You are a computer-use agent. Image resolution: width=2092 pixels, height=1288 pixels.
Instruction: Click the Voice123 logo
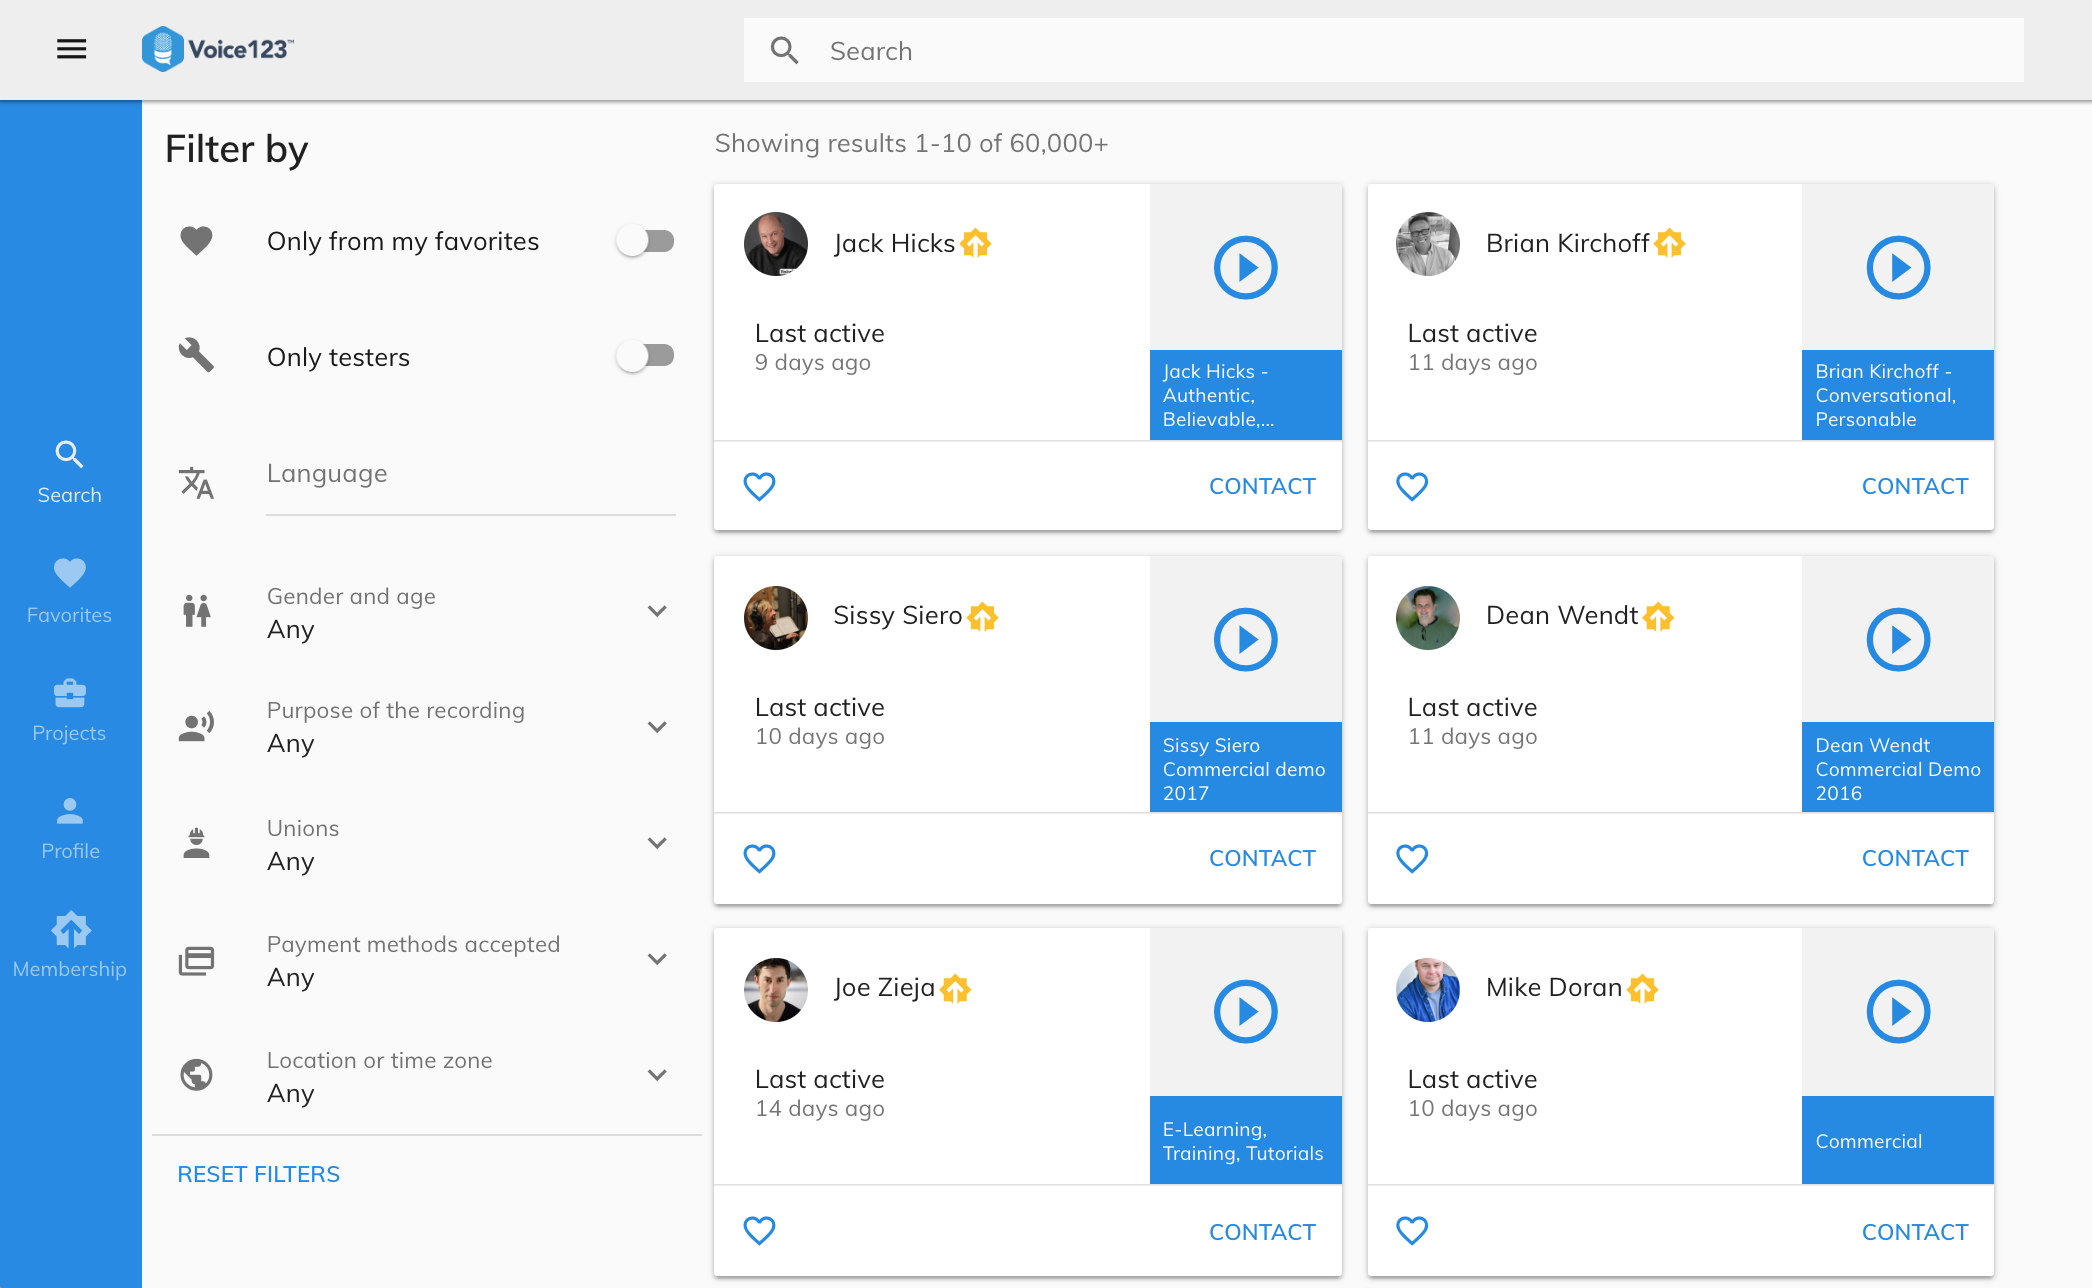[x=218, y=49]
